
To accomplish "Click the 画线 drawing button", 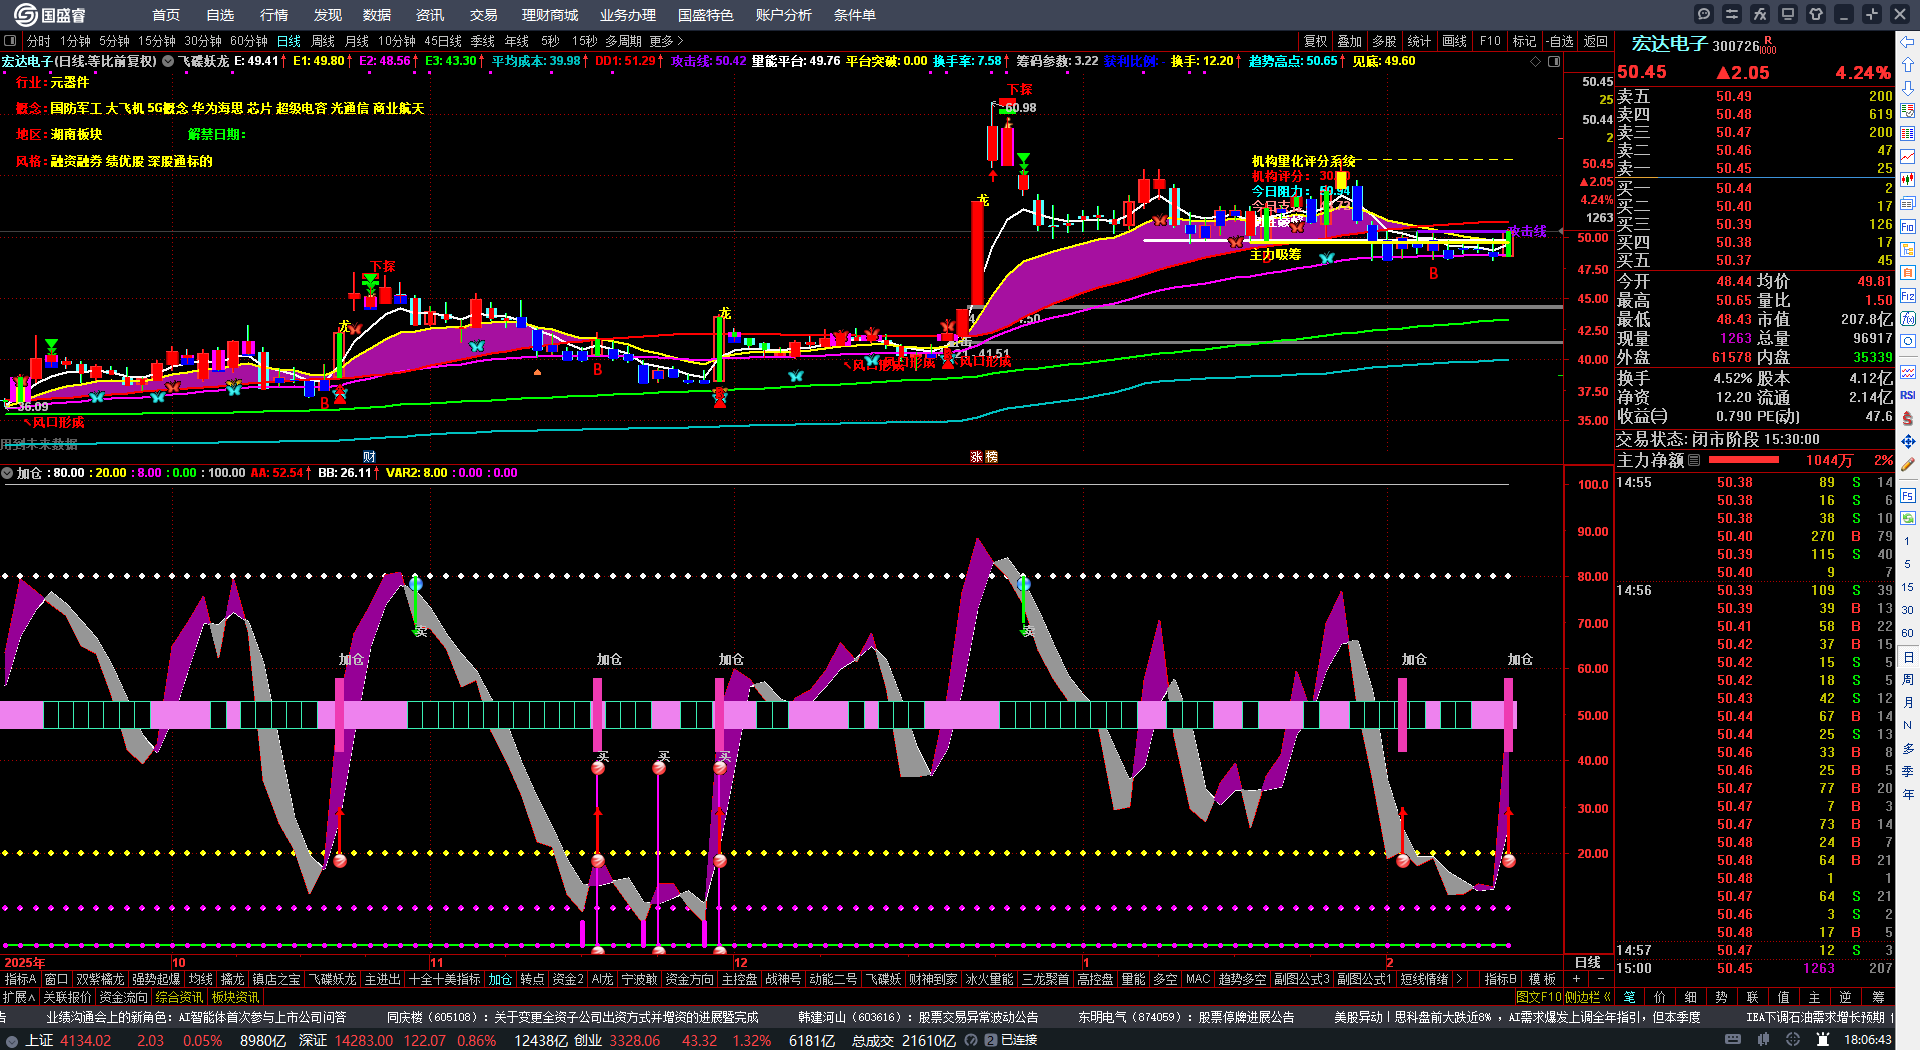I will coord(1455,41).
